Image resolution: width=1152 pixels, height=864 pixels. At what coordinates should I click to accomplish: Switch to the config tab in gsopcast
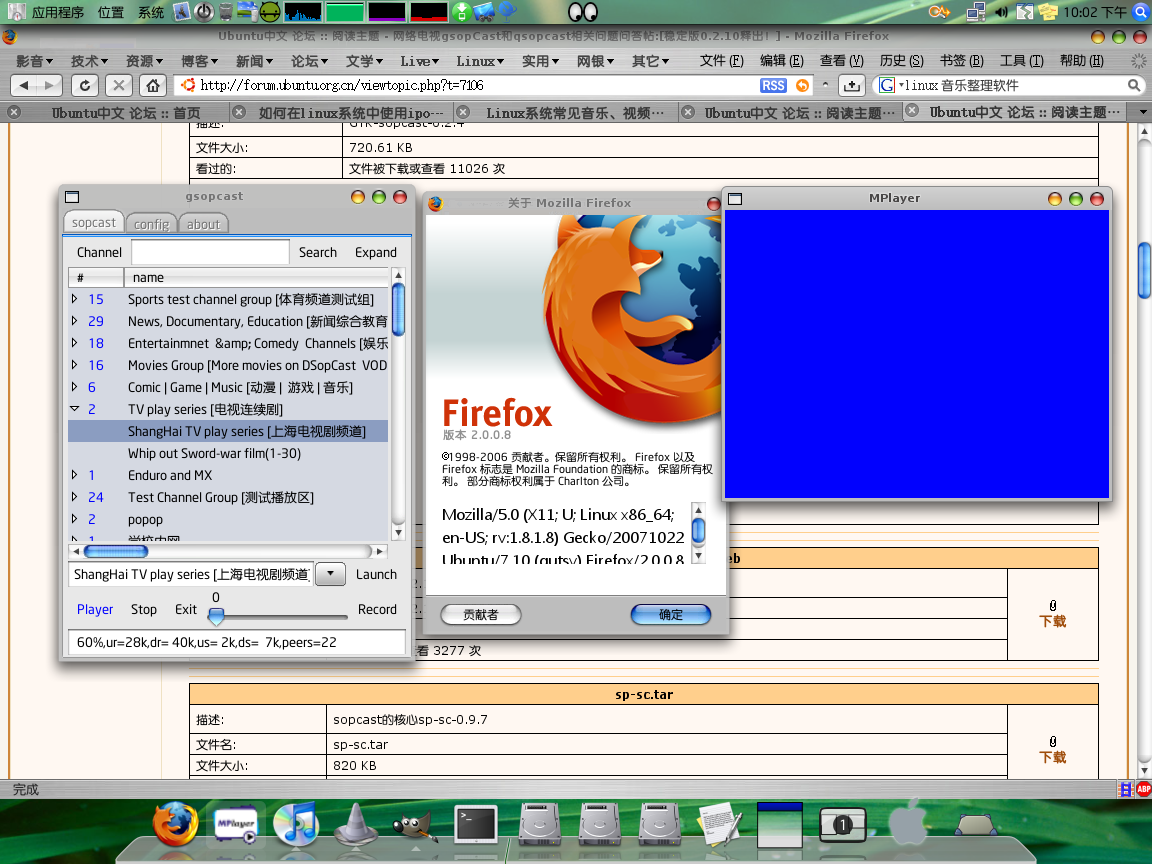[151, 224]
